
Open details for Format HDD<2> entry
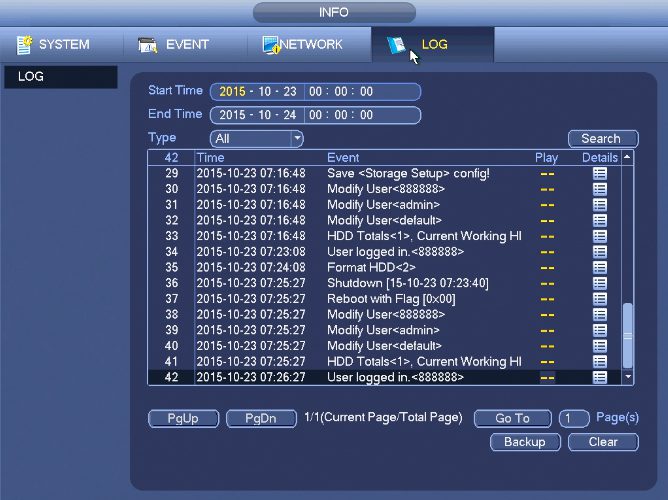600,267
